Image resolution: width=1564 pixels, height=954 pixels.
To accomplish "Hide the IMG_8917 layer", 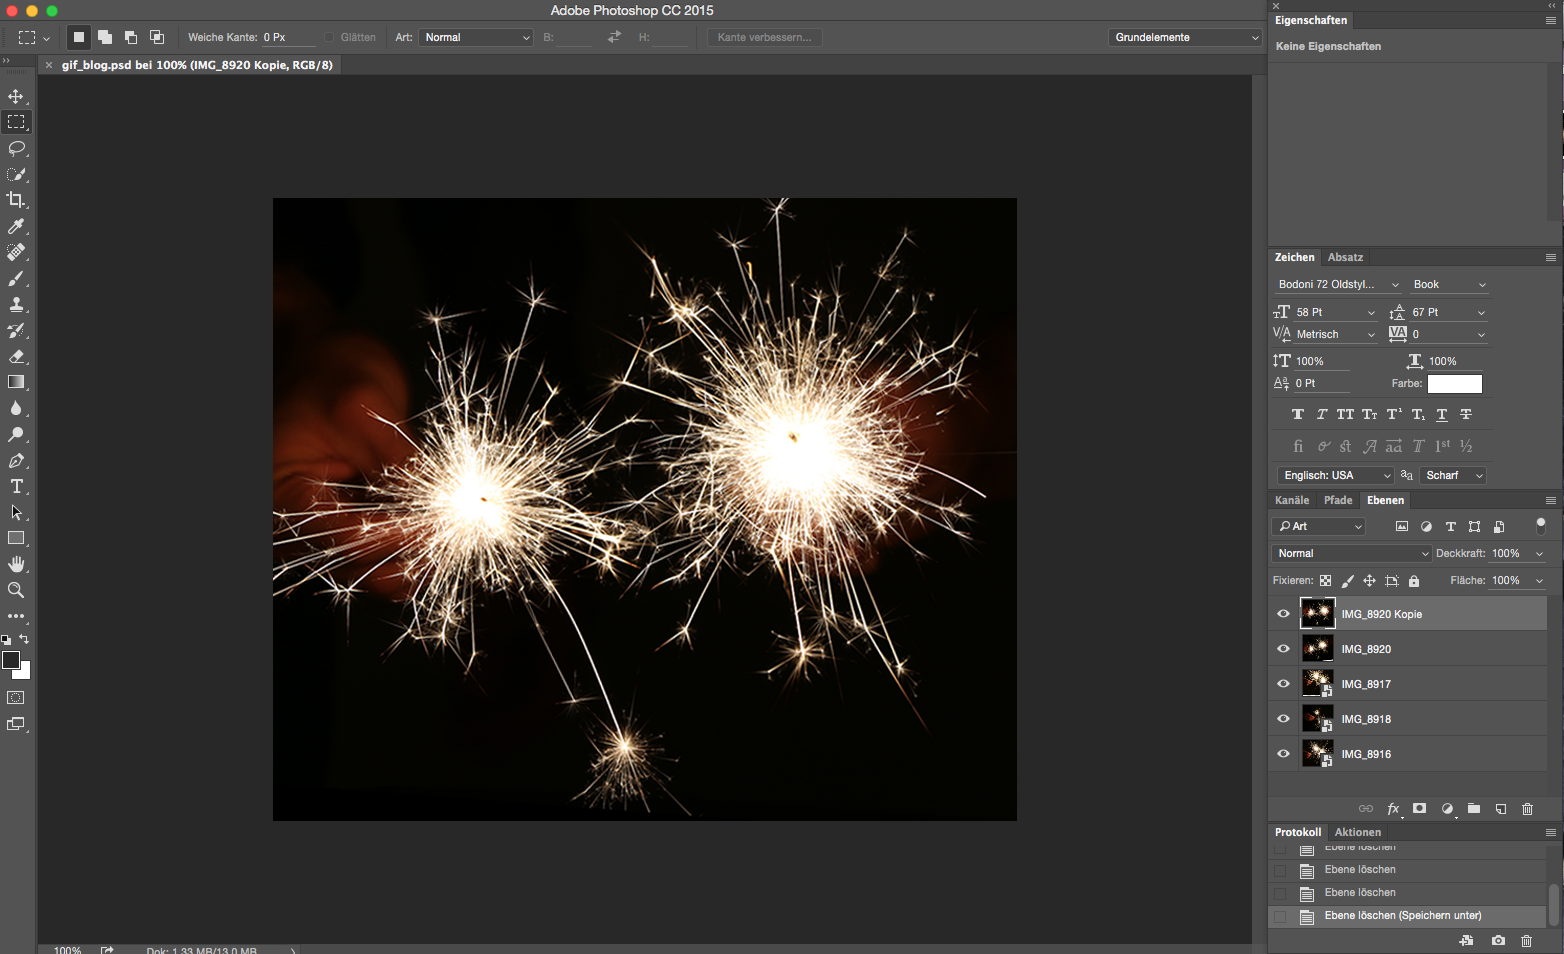I will 1283,684.
